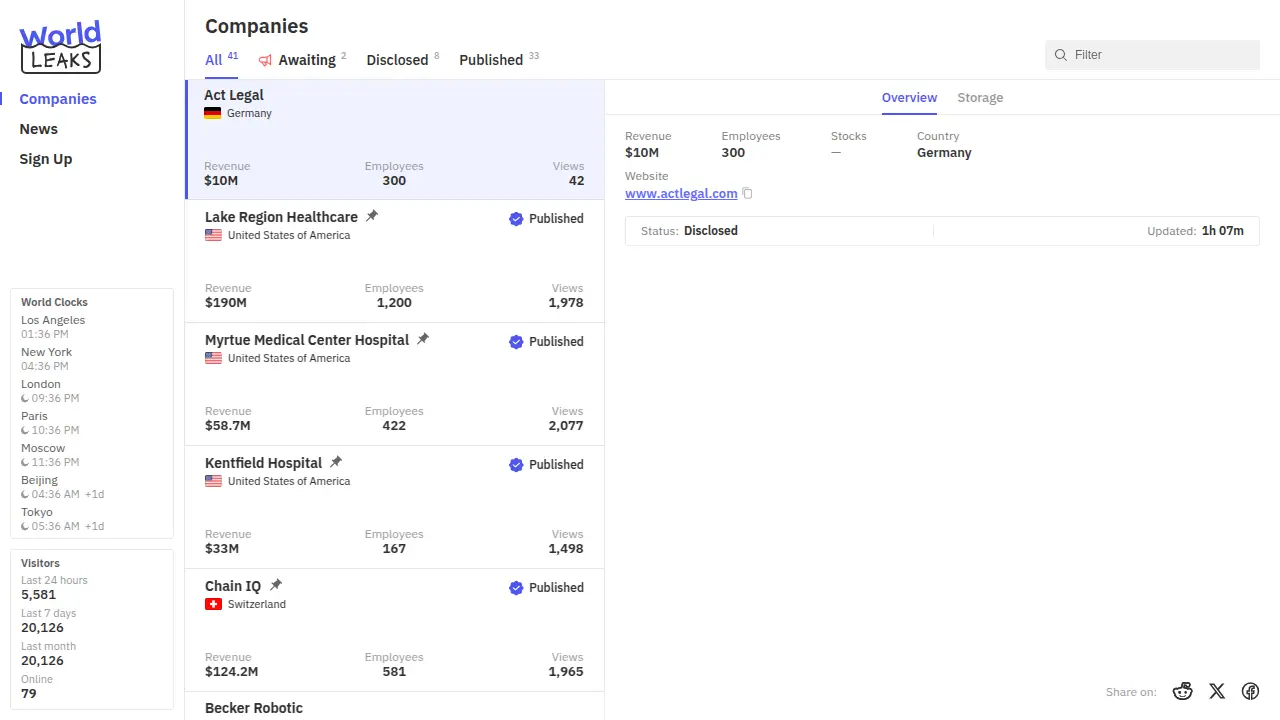This screenshot has height=720, width=1280.
Task: Go to News in sidebar
Action: click(39, 129)
